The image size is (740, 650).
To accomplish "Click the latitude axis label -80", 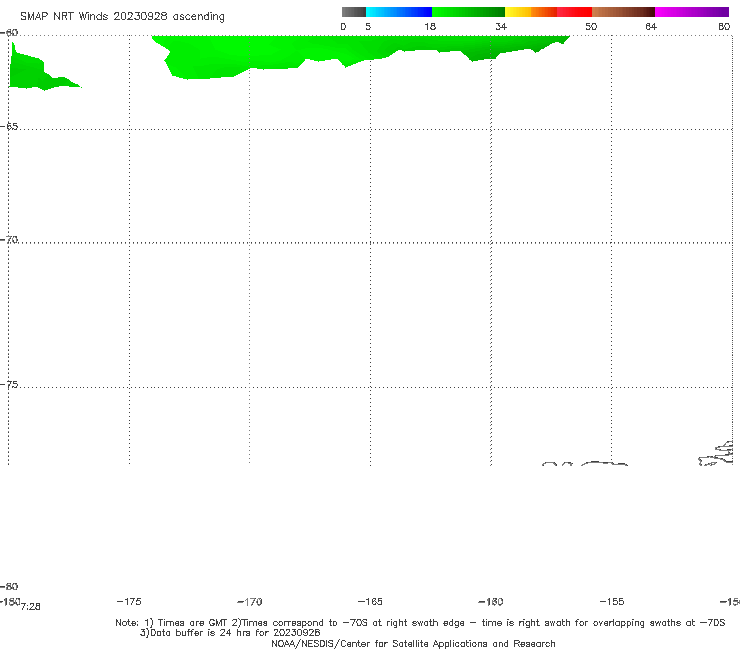I will tap(9, 586).
